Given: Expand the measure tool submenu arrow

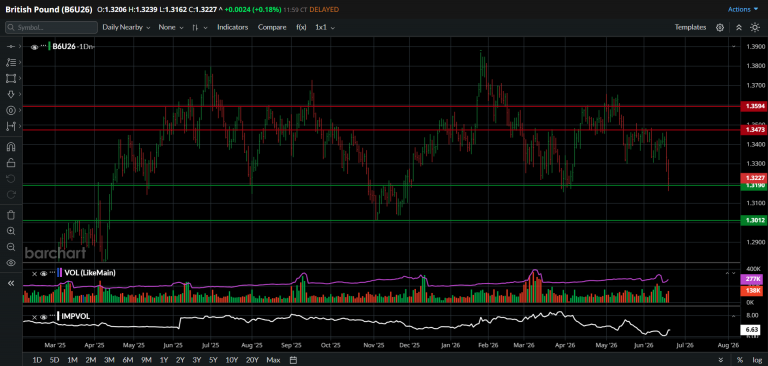Looking at the screenshot, I should (x=20, y=126).
